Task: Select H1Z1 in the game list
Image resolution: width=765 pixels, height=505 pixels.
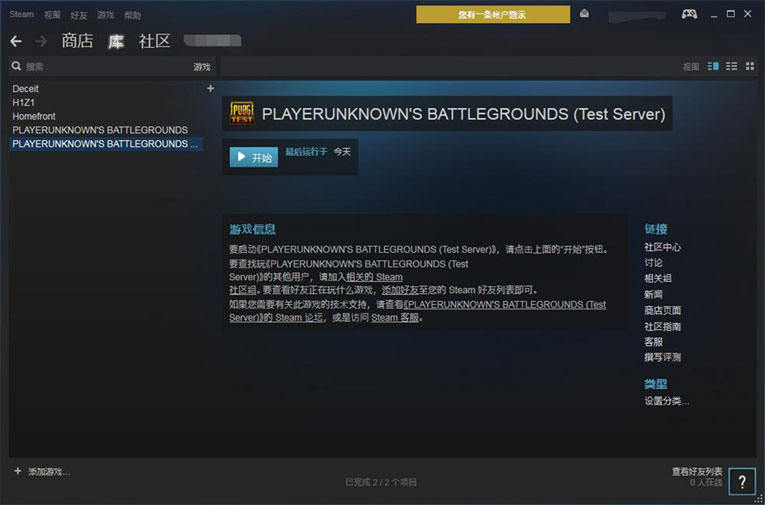Action: pyautogui.click(x=26, y=102)
